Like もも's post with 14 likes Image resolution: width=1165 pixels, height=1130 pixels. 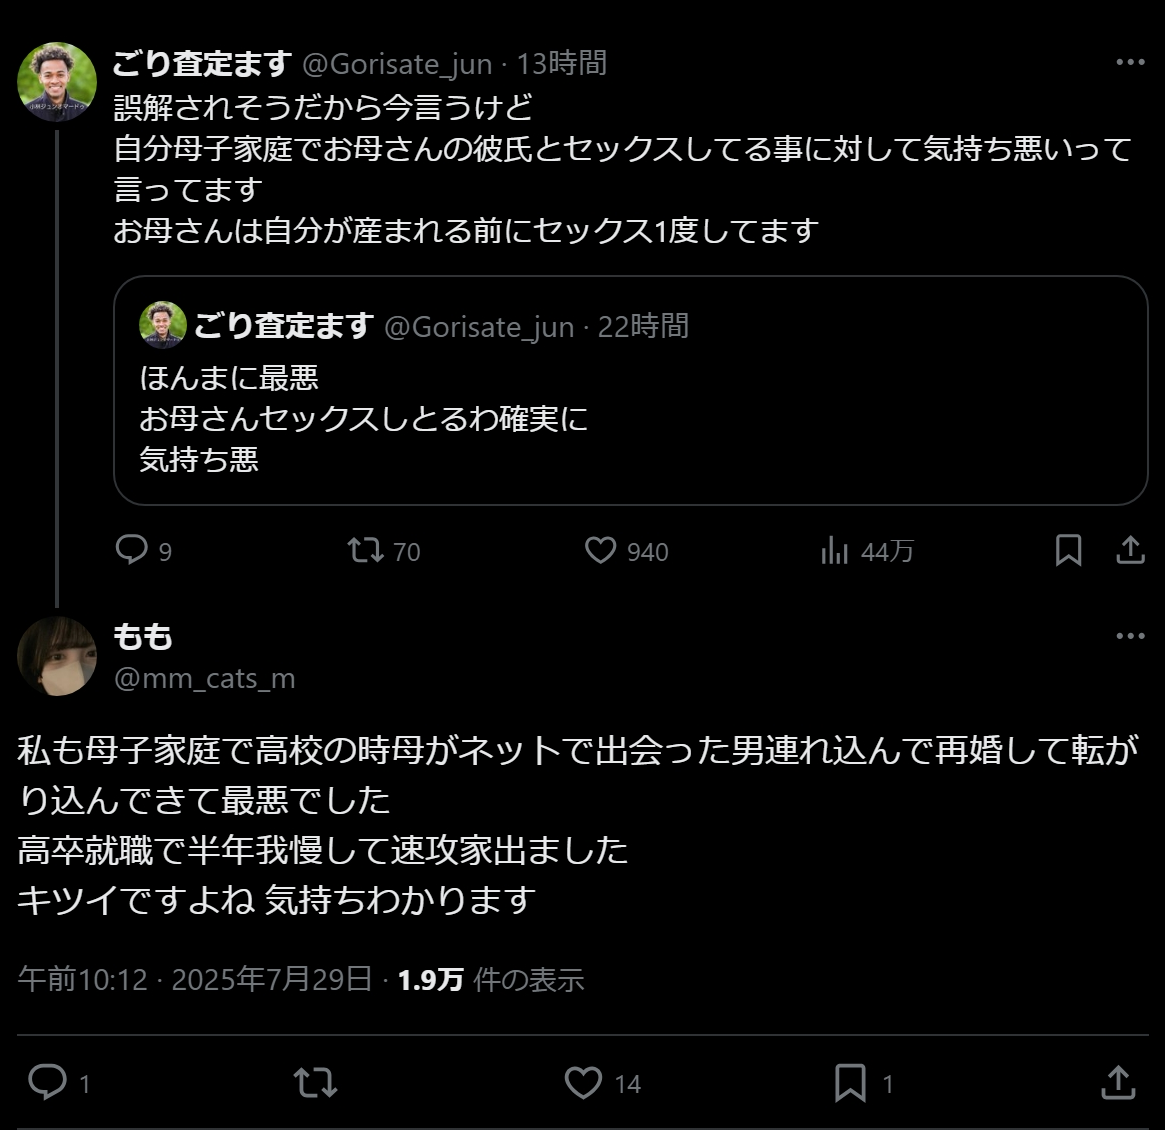[584, 1082]
